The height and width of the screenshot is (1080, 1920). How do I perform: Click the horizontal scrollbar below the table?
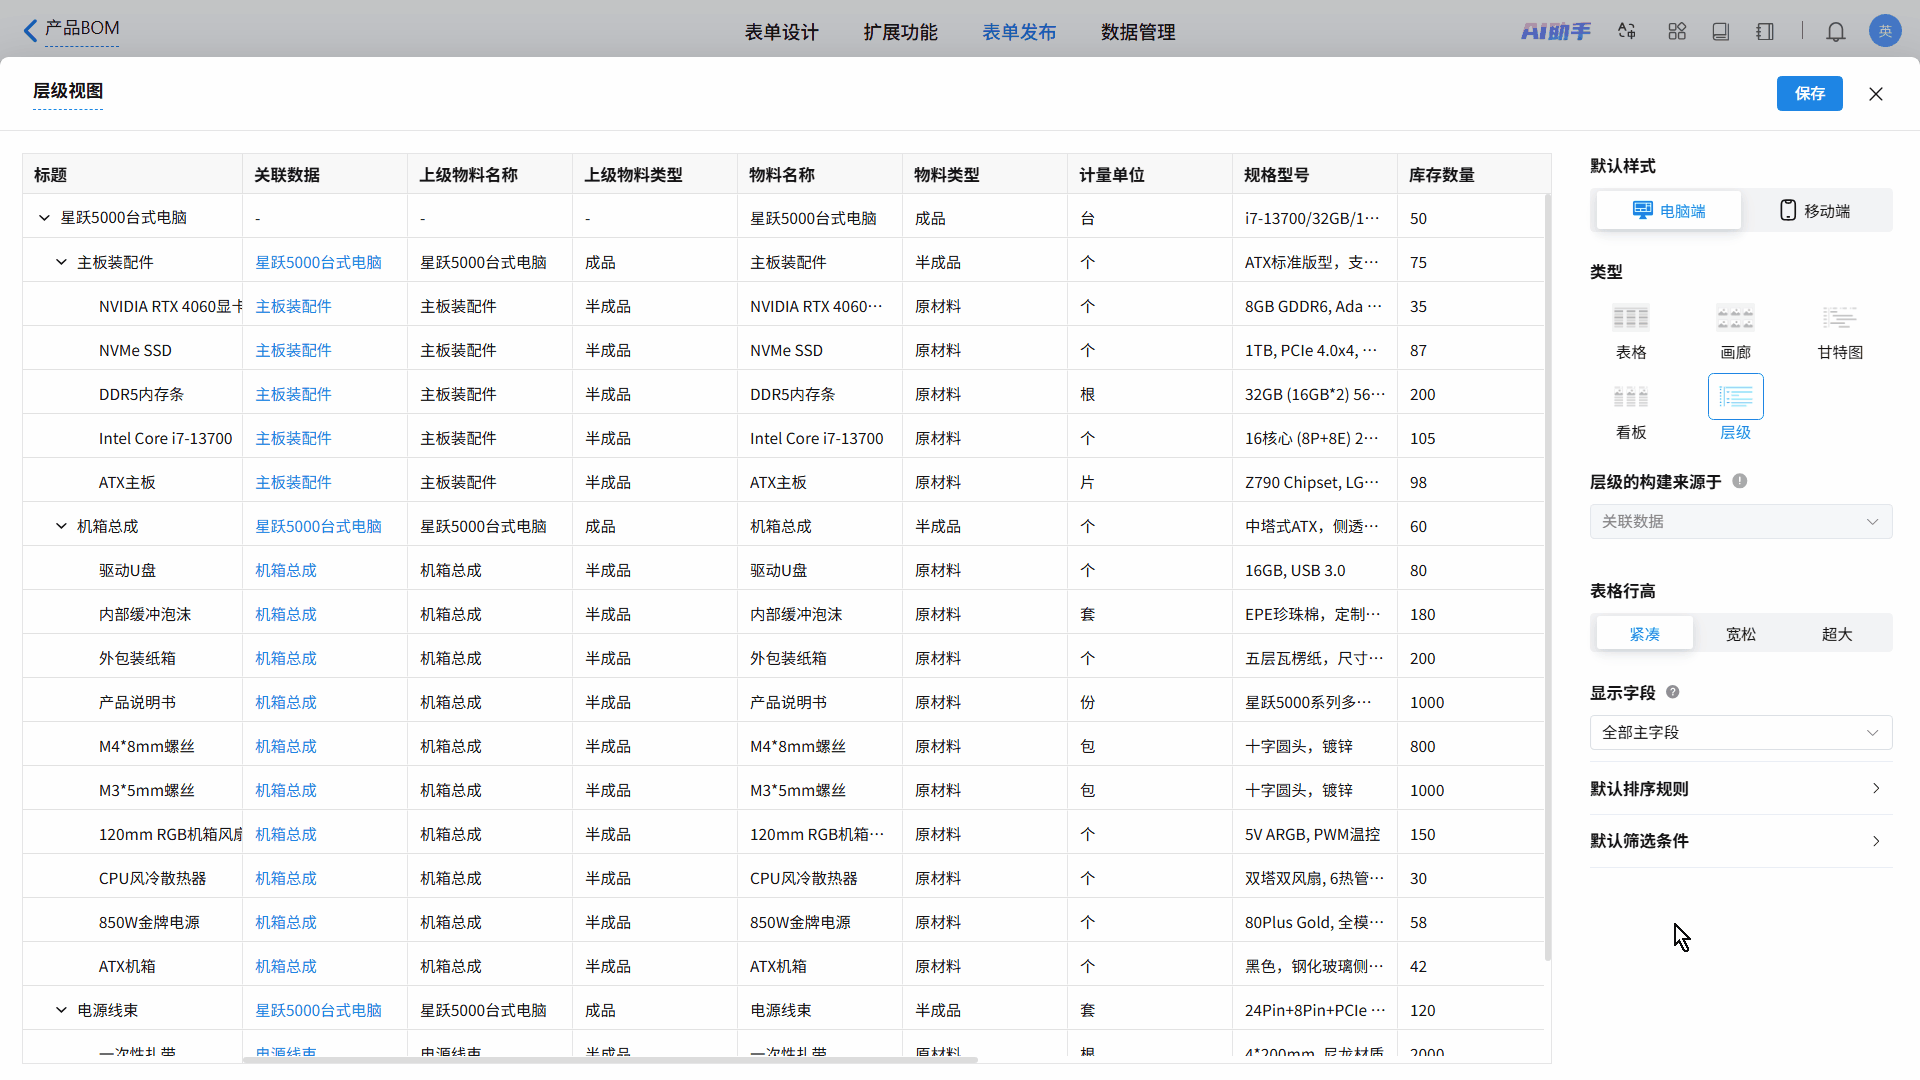click(610, 1060)
